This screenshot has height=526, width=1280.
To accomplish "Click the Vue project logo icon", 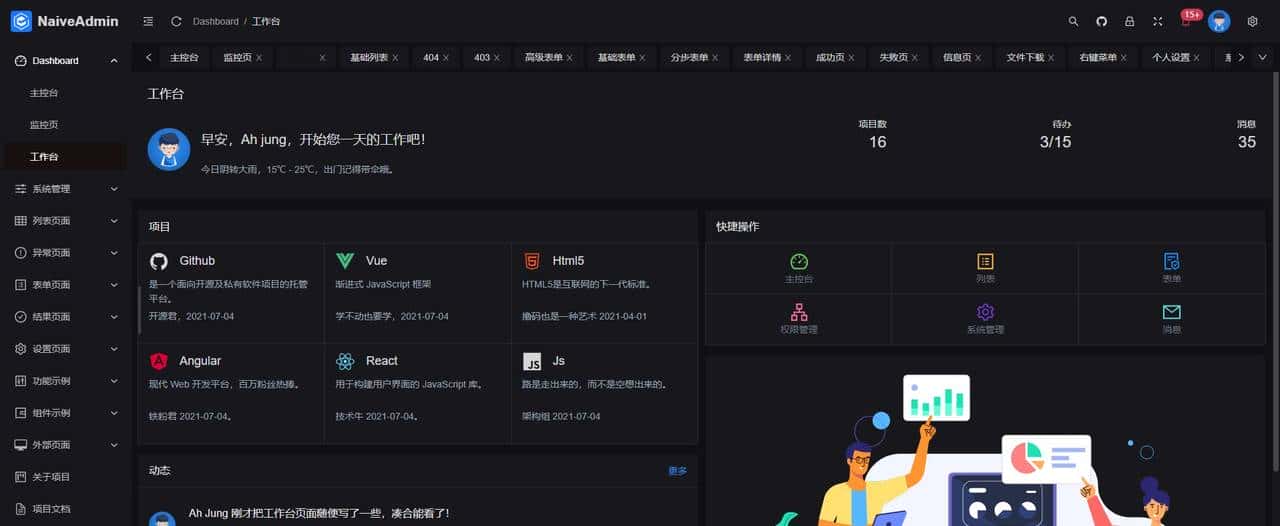I will point(345,261).
